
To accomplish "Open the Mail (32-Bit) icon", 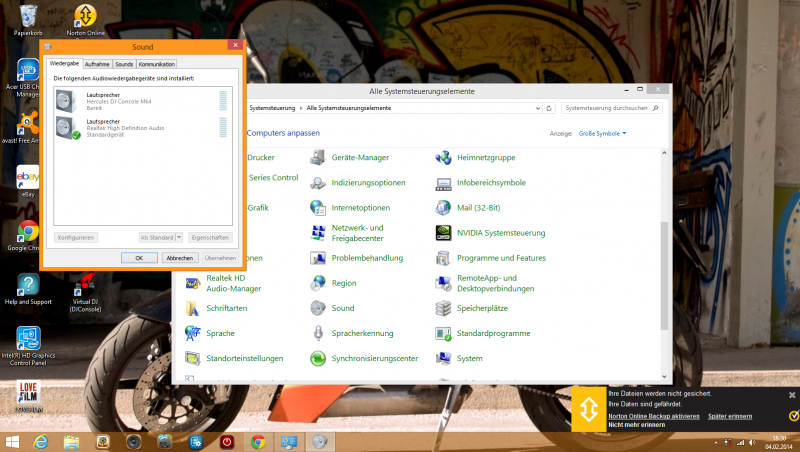I will click(444, 208).
